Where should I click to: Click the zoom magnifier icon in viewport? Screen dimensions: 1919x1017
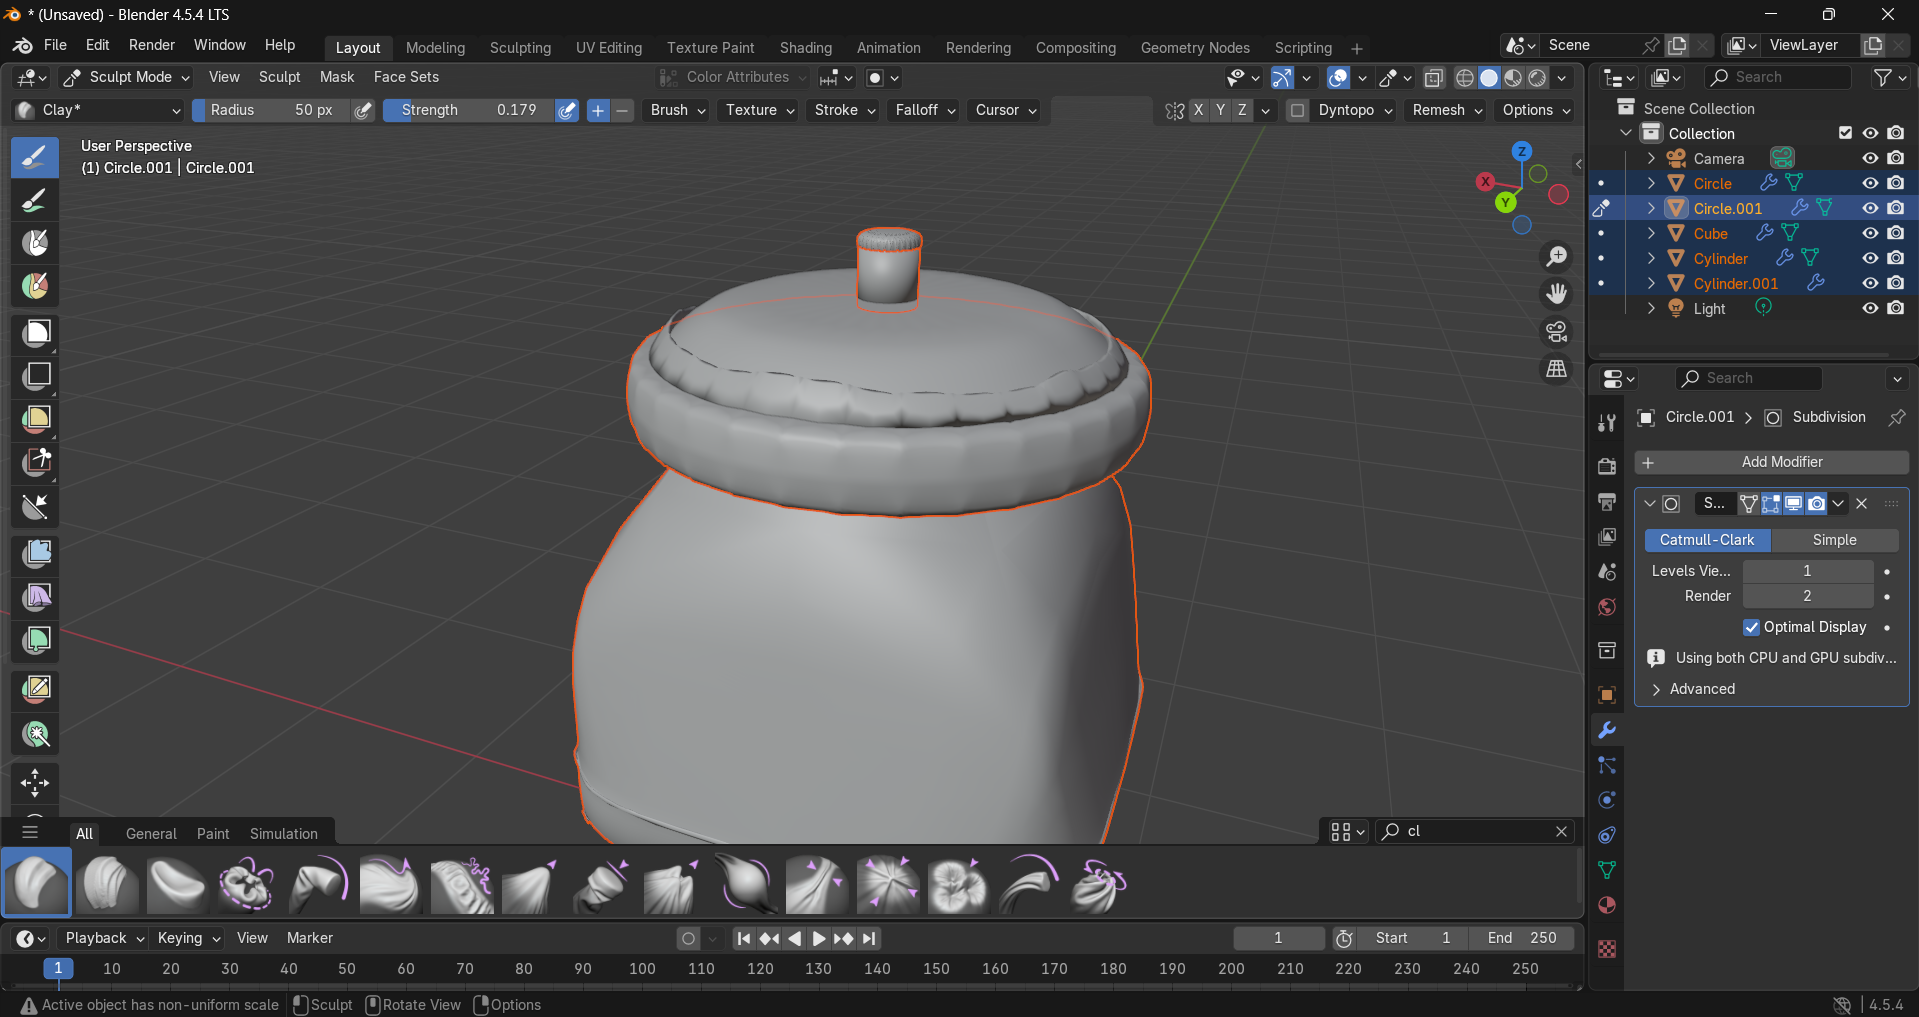pyautogui.click(x=1556, y=257)
